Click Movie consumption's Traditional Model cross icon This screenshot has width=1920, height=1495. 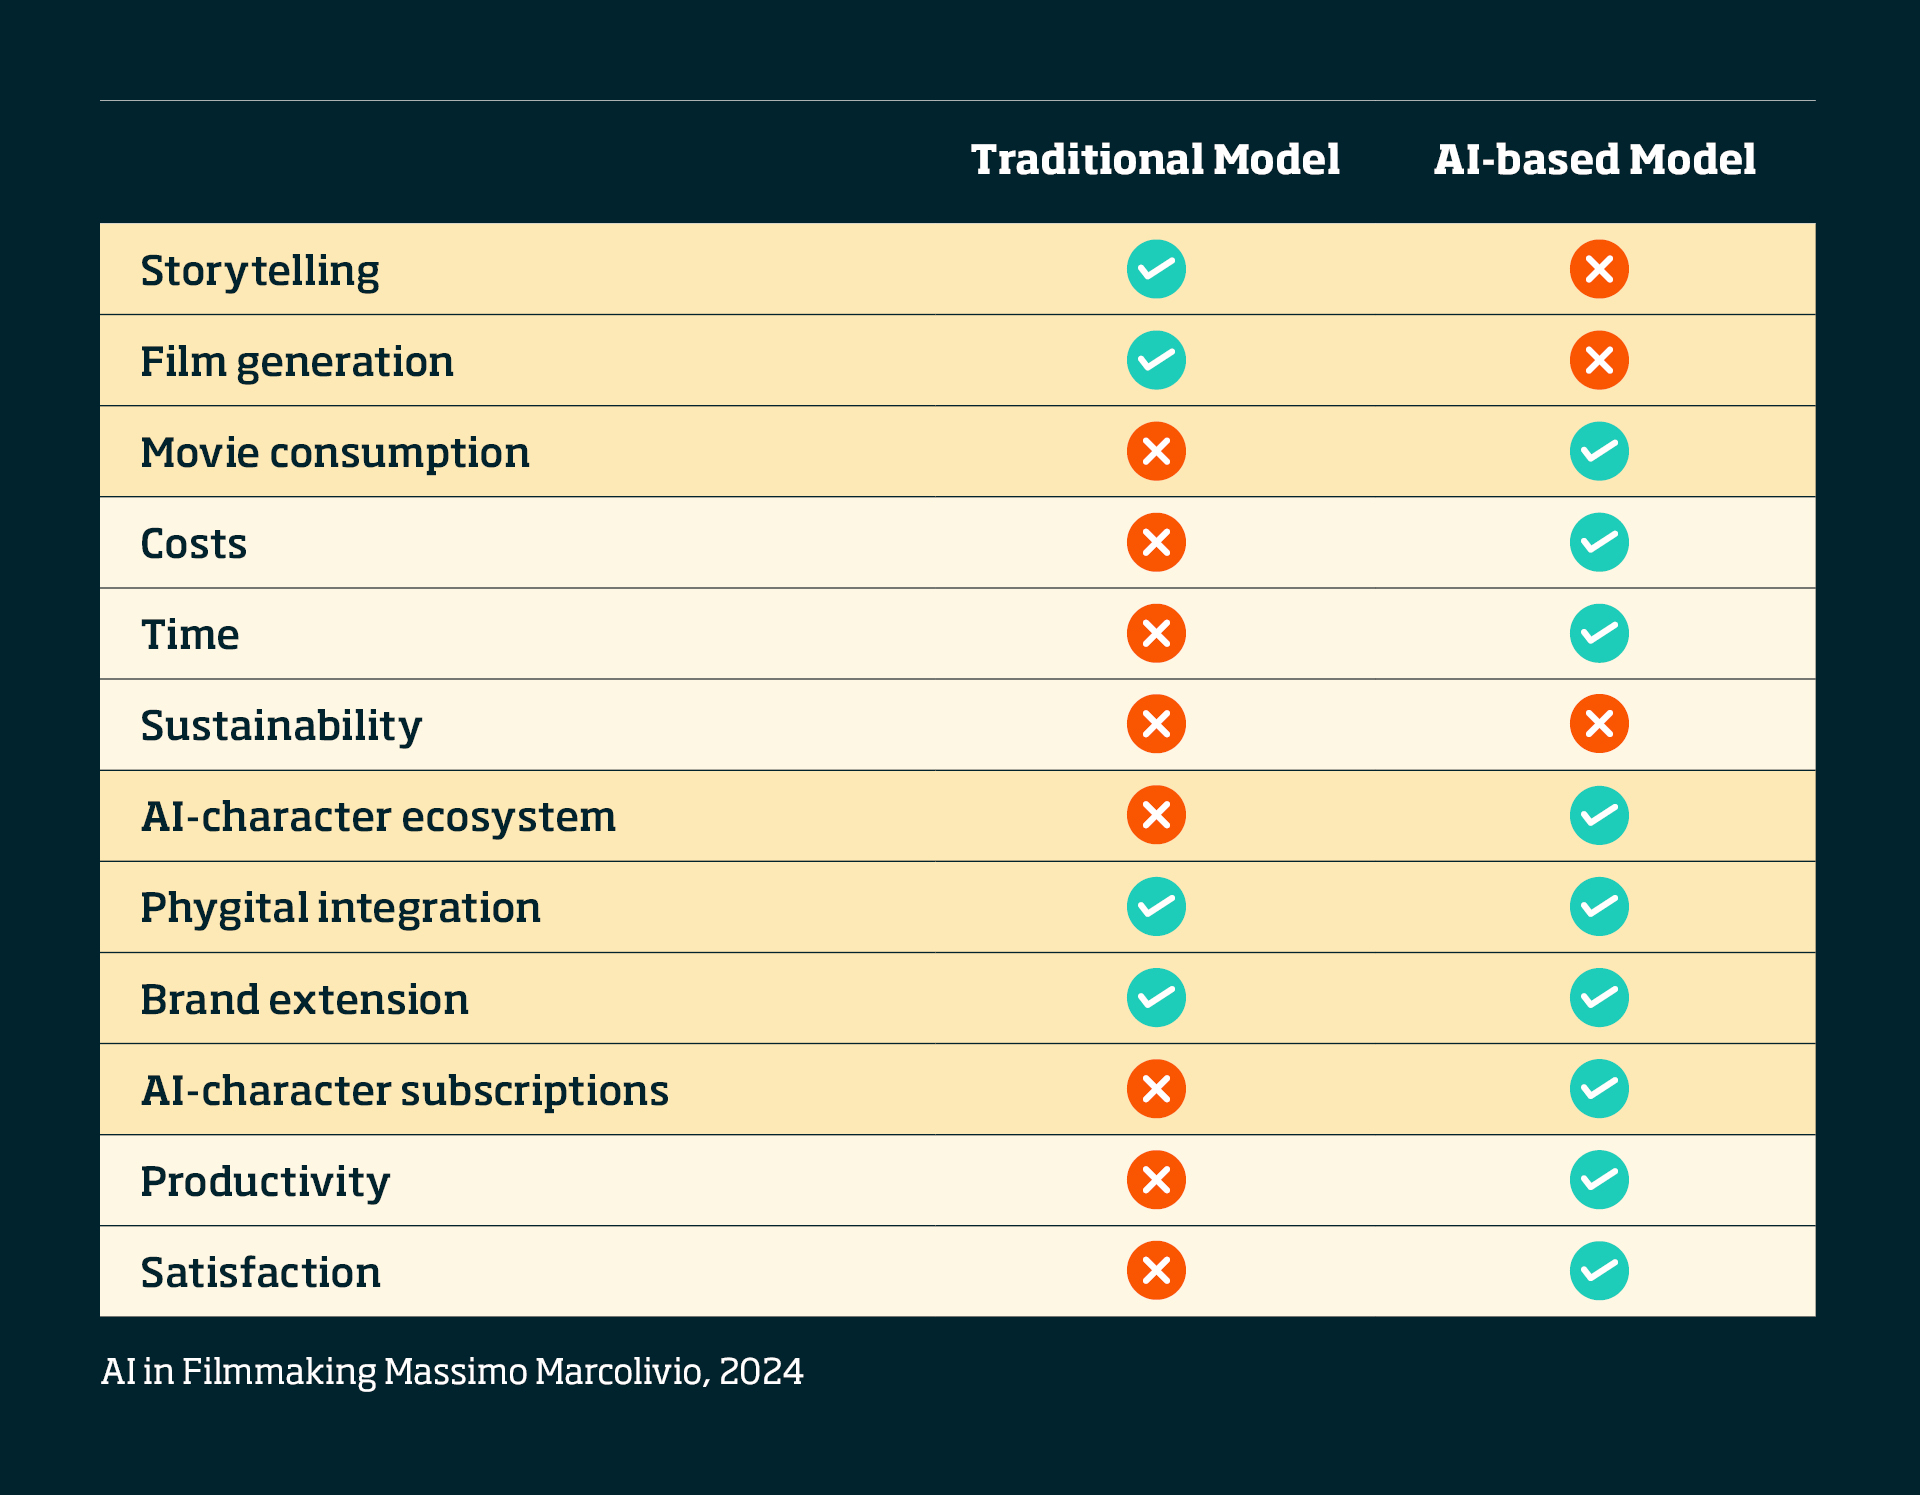(x=1156, y=451)
